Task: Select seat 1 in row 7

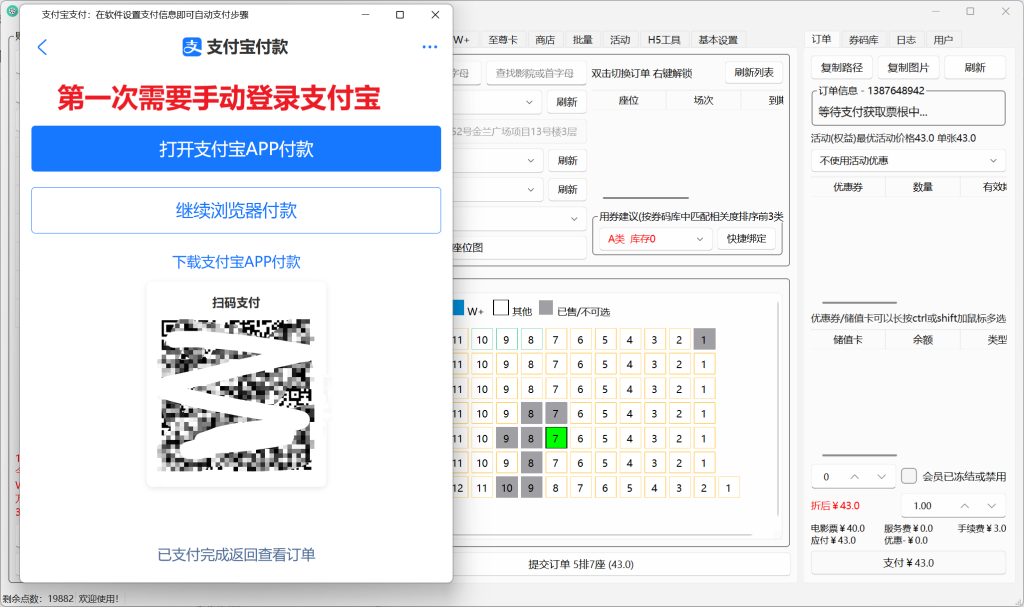Action: coord(729,487)
